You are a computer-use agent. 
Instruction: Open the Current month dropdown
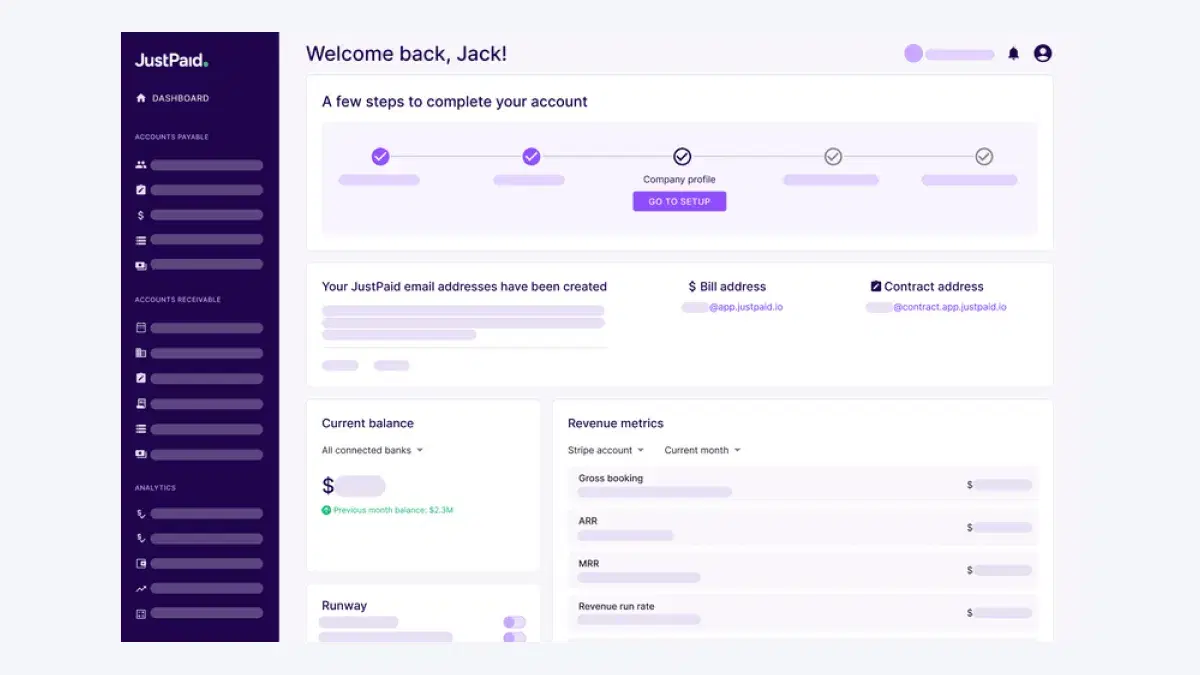(x=703, y=450)
